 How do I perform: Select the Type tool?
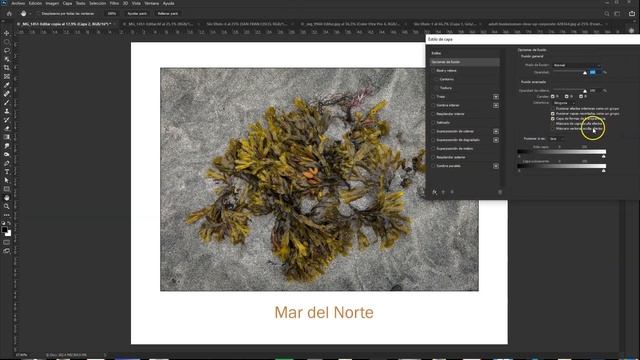pos(7,172)
